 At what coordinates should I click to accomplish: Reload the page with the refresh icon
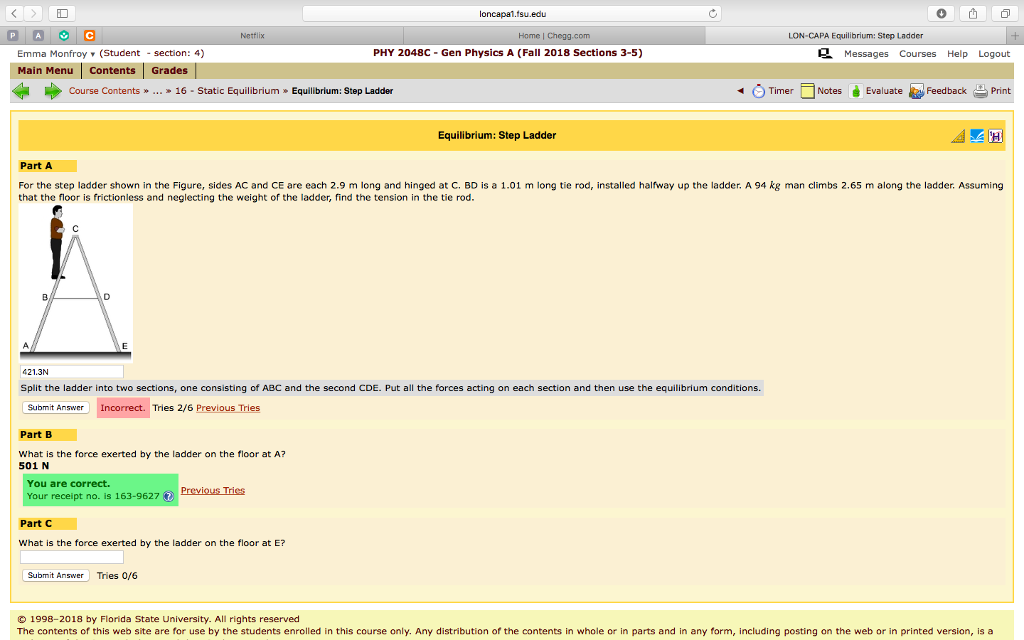(712, 13)
